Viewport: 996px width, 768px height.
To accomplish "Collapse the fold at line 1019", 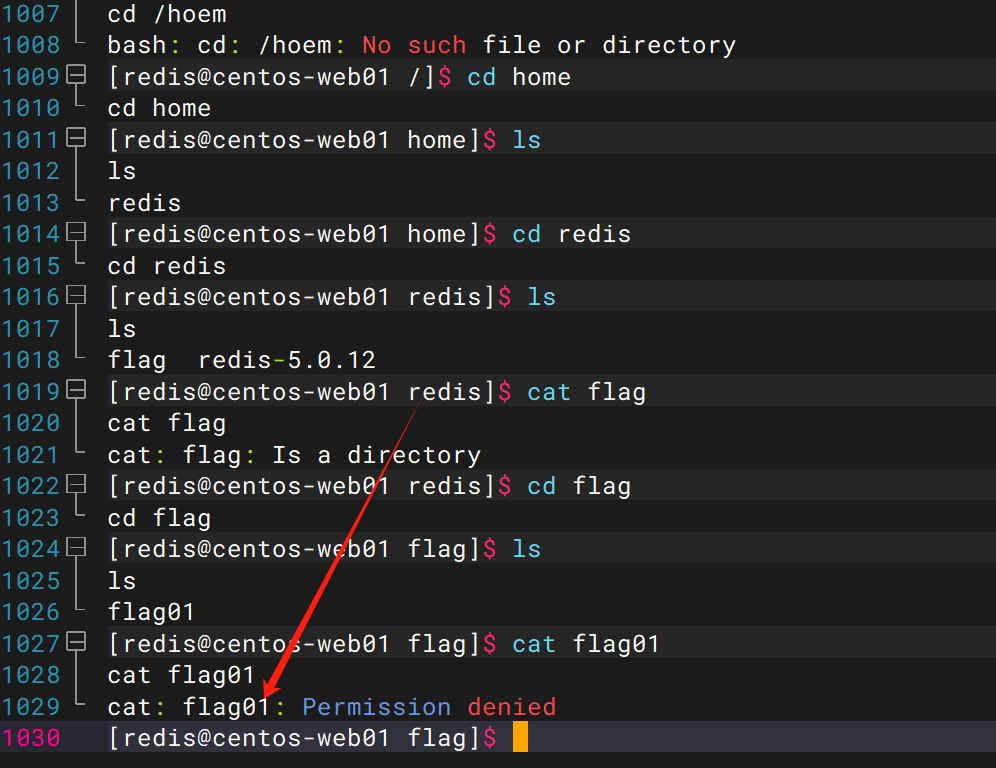I will (76, 391).
